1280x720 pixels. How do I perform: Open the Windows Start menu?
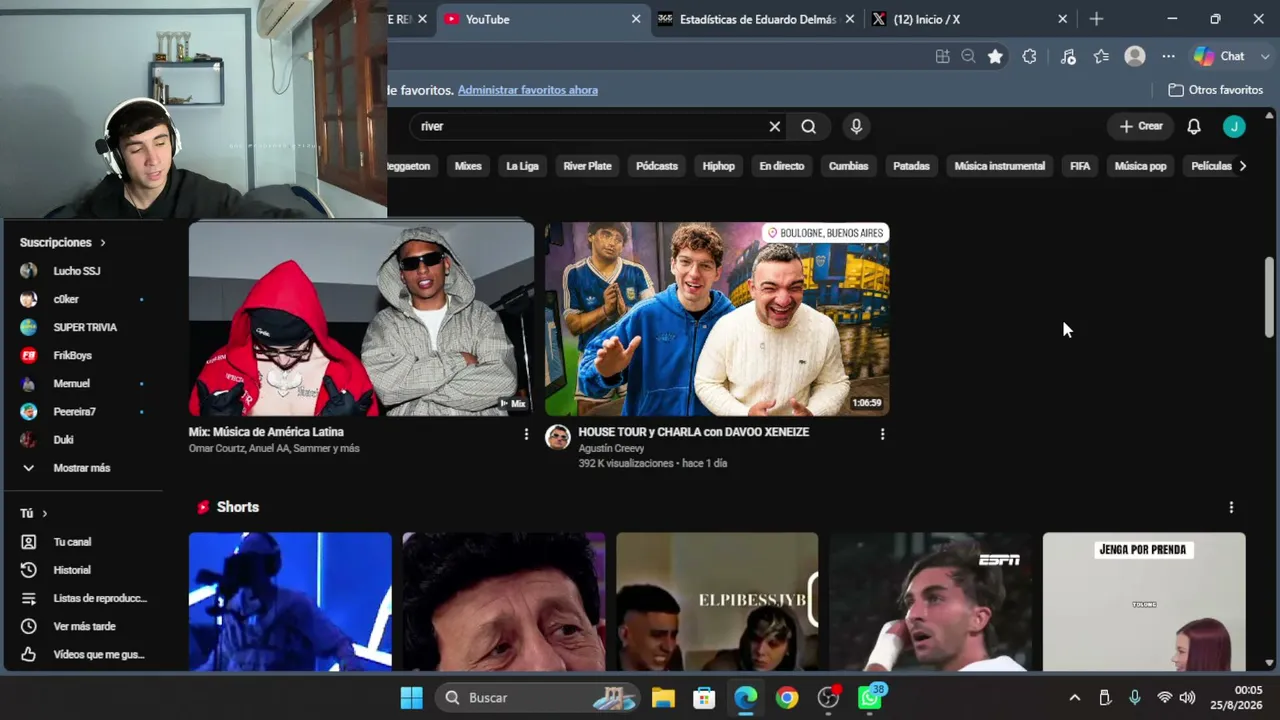[411, 698]
